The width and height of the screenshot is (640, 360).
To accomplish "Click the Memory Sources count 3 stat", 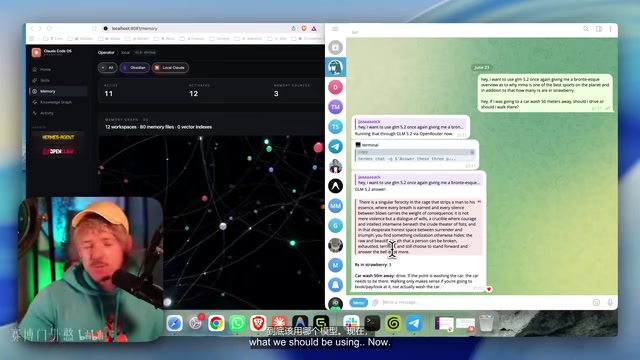I will click(x=276, y=93).
